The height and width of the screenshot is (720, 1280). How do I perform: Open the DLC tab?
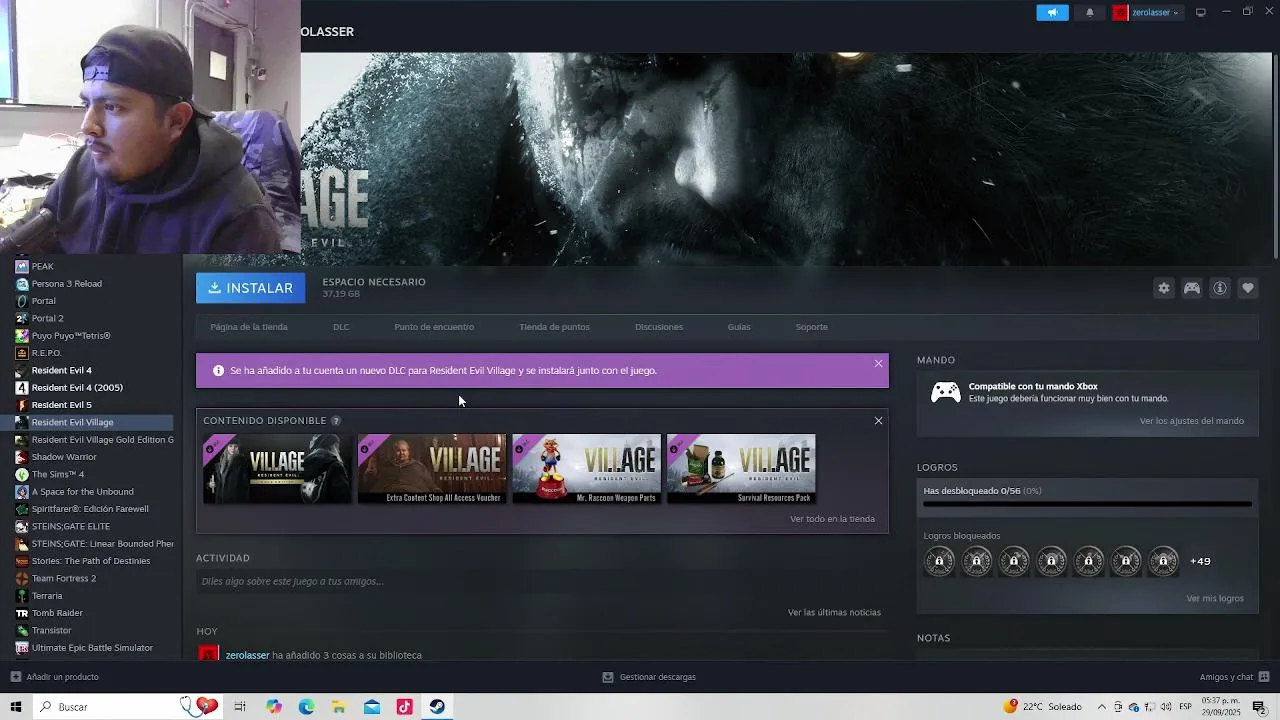(x=341, y=327)
